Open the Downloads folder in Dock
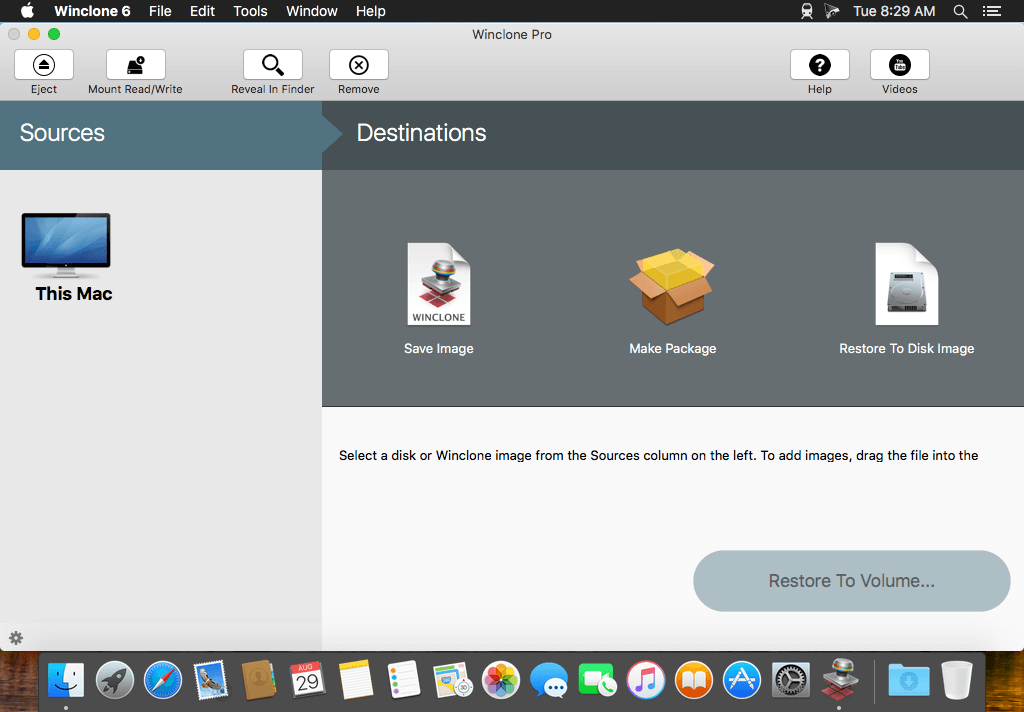Viewport: 1024px width, 712px height. 908,680
